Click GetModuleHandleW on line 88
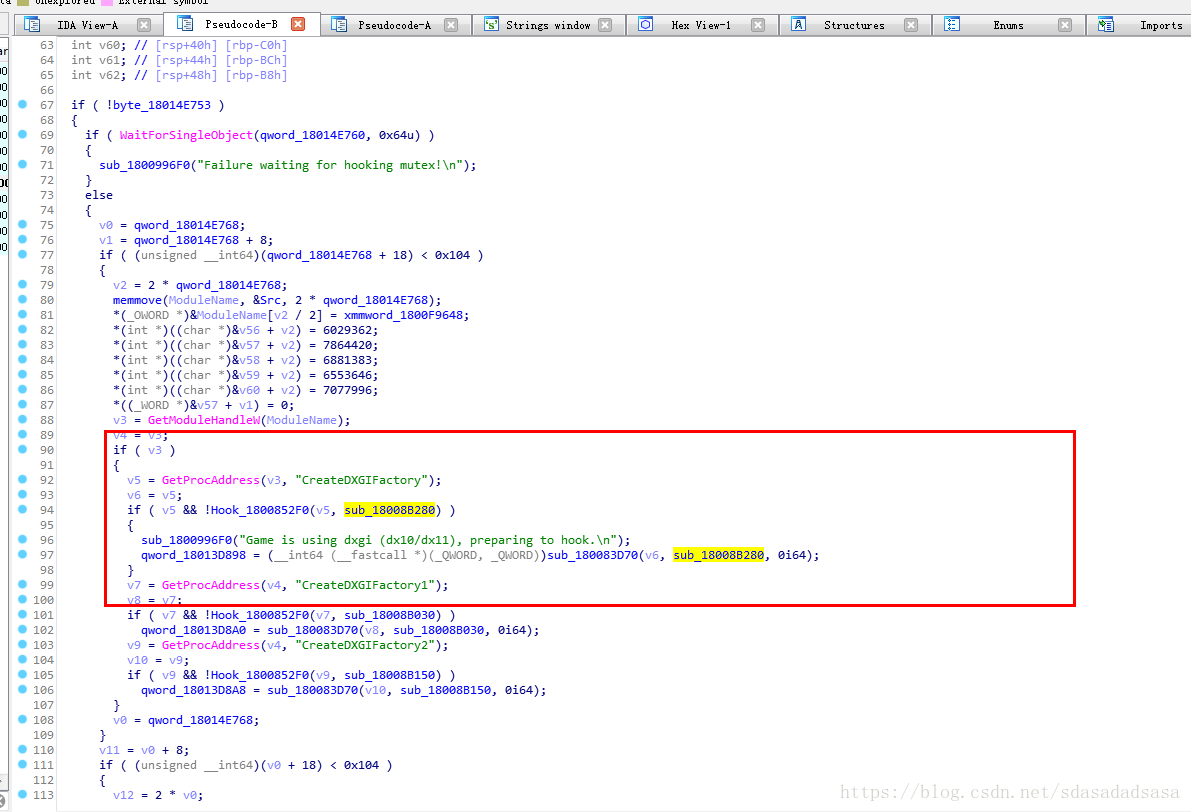Viewport: 1191px width, 812px height. pyautogui.click(x=204, y=420)
